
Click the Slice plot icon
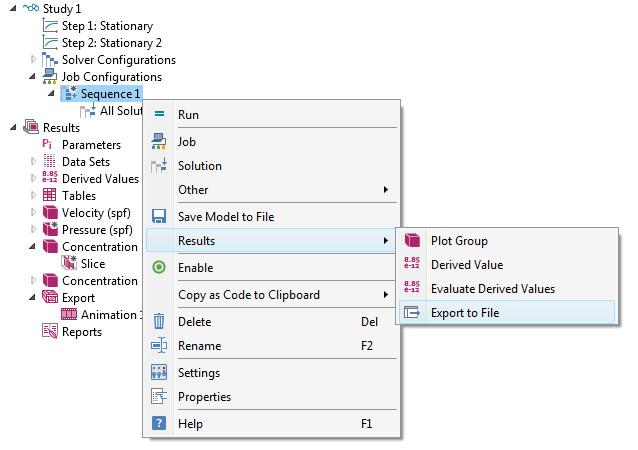tap(69, 263)
